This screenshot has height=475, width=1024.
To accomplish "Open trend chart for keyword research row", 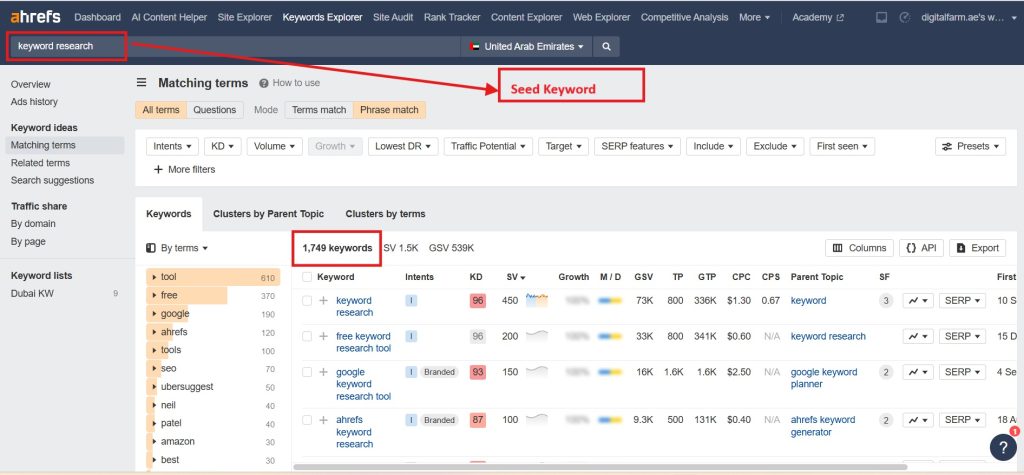I will (x=918, y=301).
